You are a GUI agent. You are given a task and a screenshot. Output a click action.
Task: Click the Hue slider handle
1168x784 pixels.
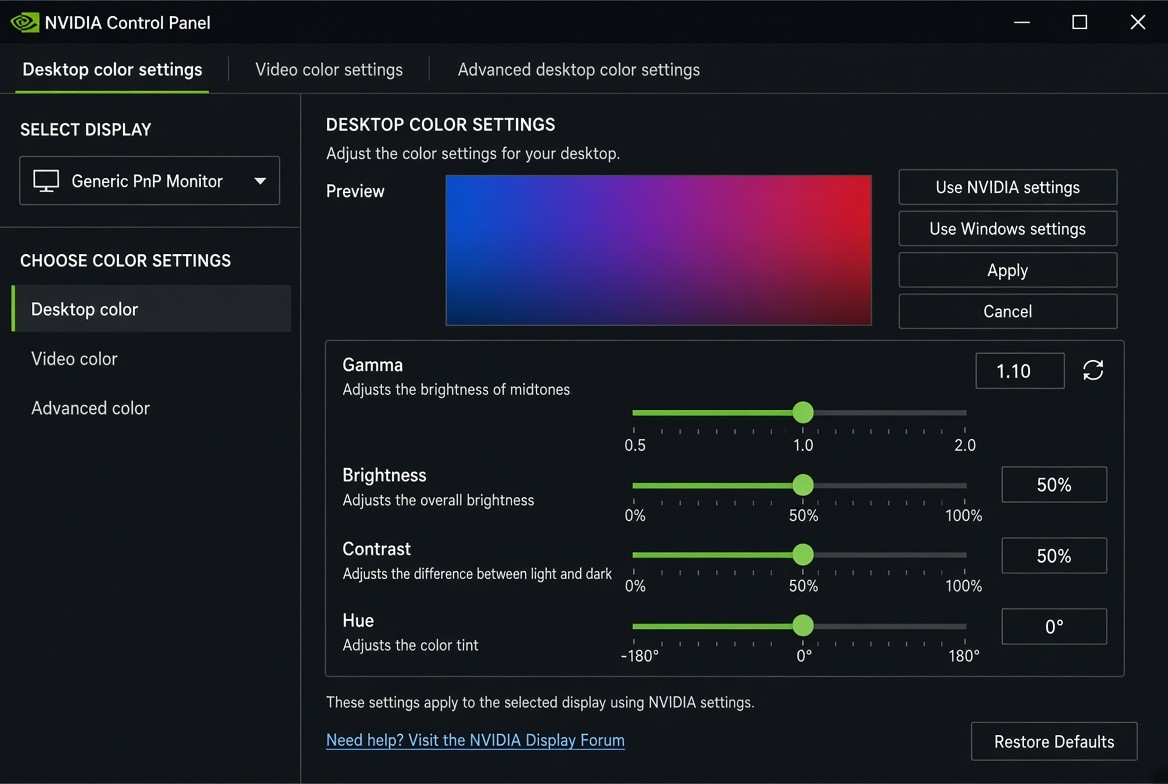point(803,625)
